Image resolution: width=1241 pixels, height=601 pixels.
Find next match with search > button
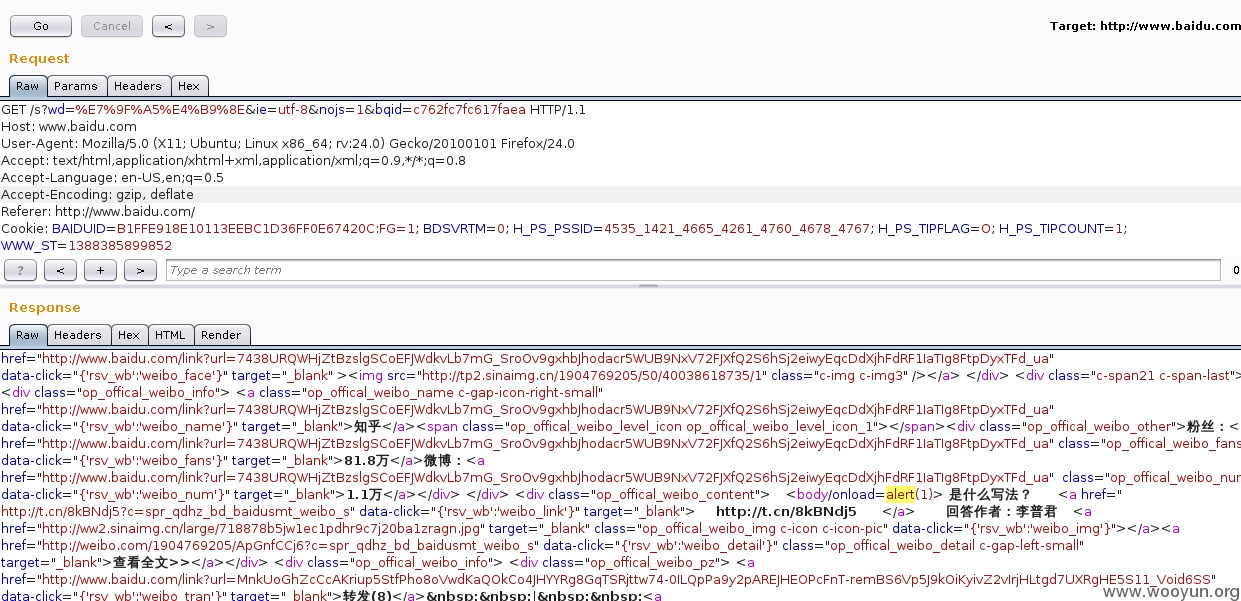pos(140,270)
